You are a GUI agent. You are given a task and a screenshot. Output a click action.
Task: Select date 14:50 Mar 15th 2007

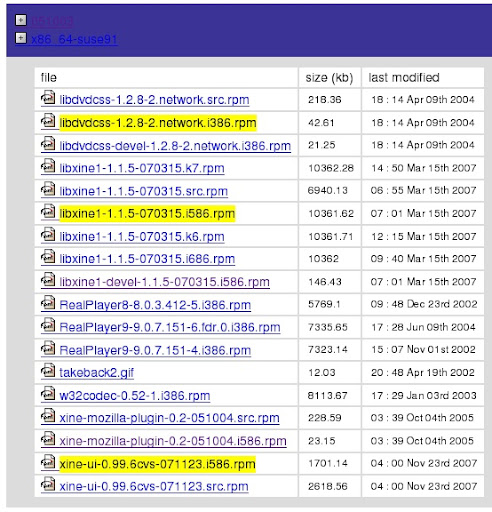tap(424, 168)
